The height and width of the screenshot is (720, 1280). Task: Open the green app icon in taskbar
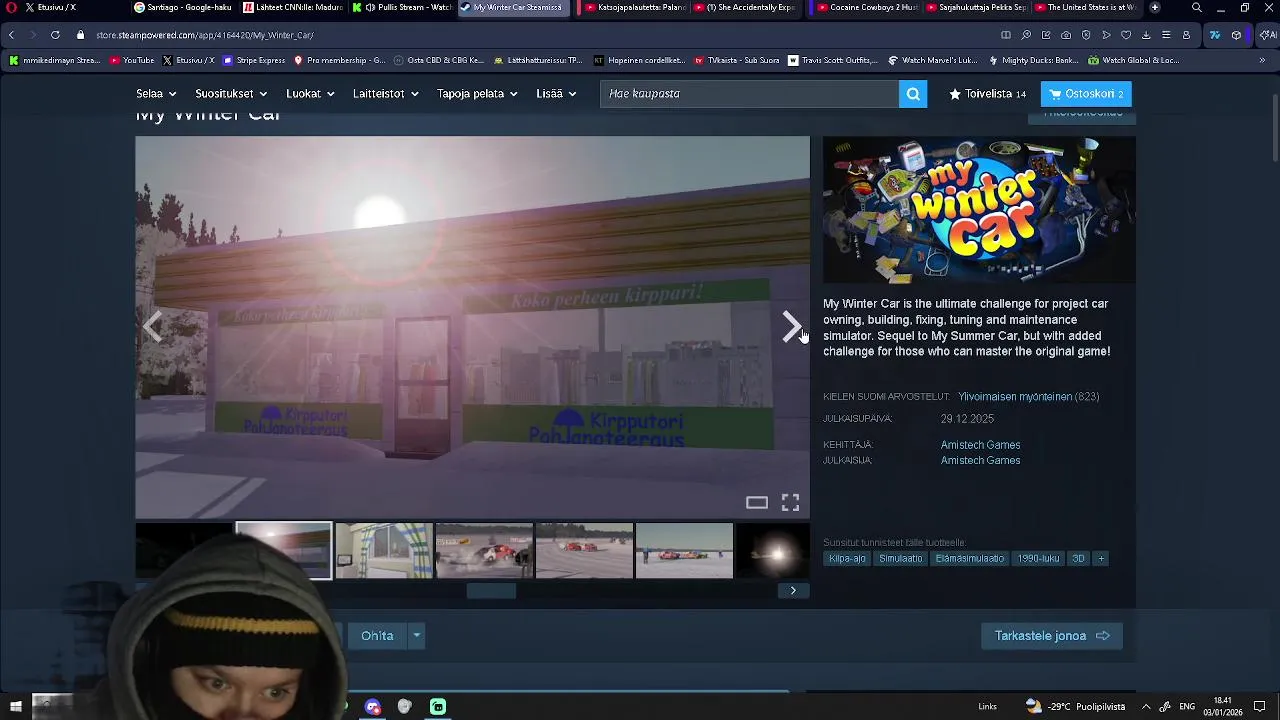pyautogui.click(x=438, y=706)
